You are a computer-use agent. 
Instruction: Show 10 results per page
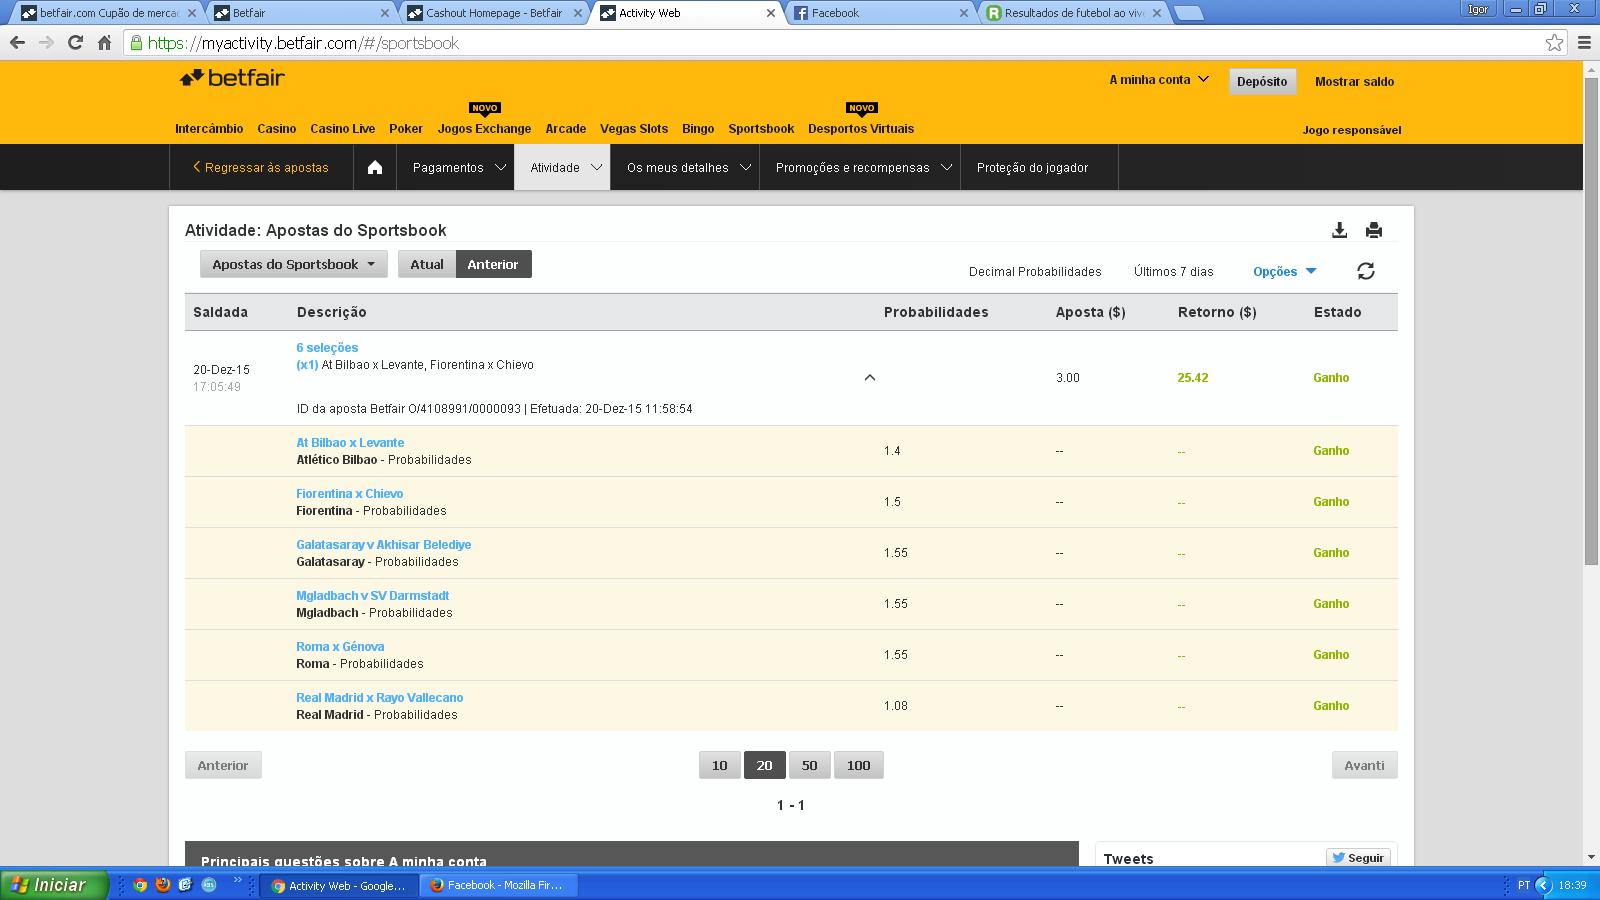pos(719,765)
